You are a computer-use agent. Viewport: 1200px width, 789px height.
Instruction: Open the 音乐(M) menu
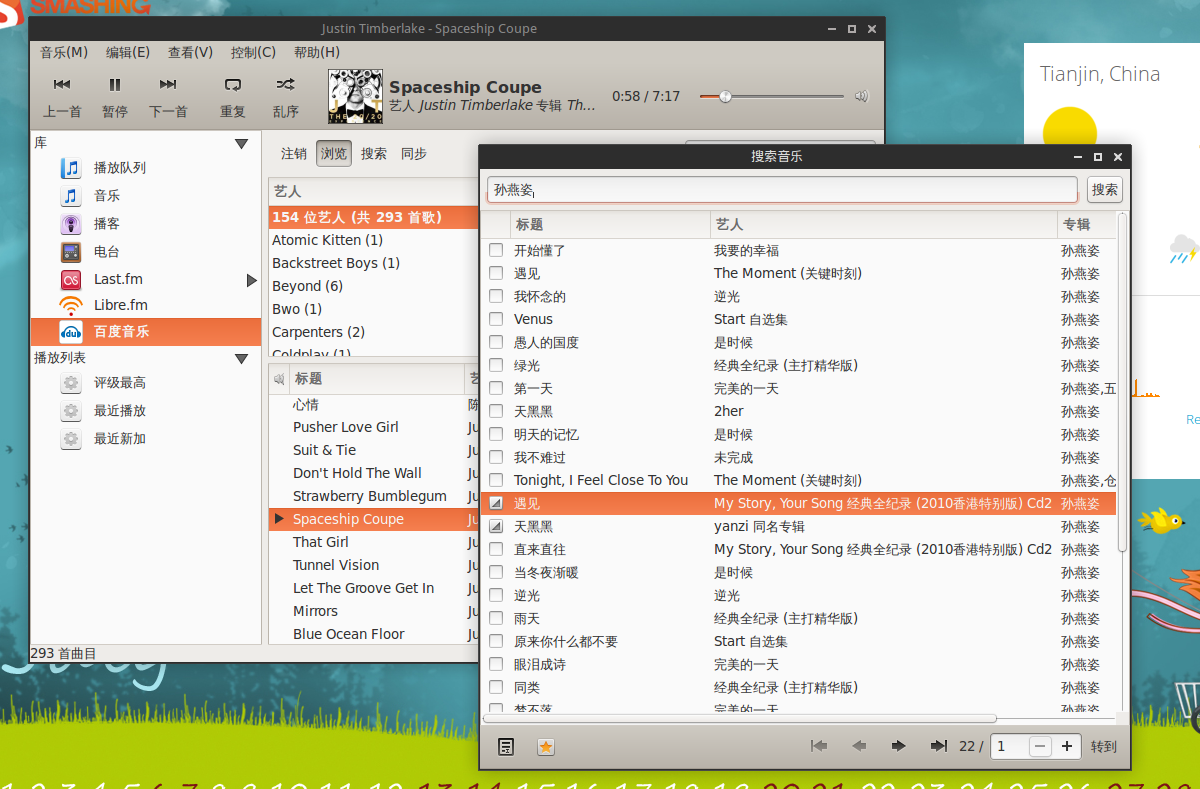coord(64,52)
